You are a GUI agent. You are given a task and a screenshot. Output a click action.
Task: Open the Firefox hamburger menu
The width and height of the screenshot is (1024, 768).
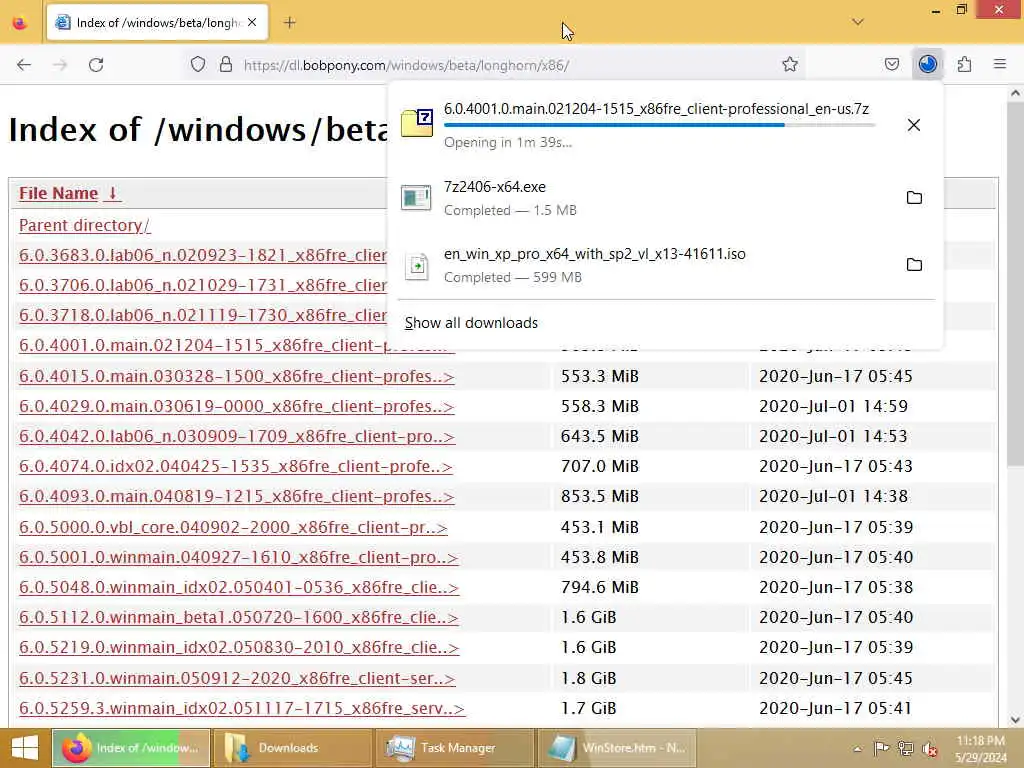pos(1000,64)
